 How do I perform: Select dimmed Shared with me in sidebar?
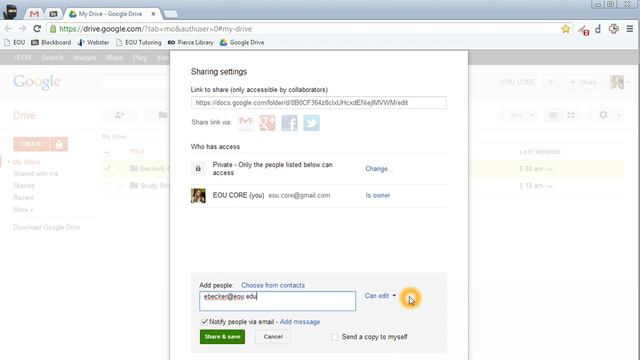(x=36, y=174)
